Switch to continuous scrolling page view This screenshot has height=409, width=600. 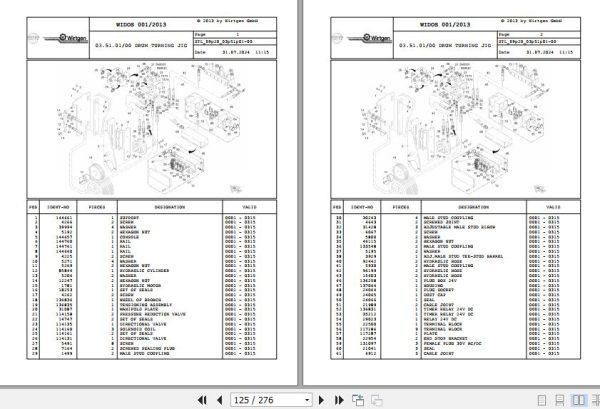559,400
